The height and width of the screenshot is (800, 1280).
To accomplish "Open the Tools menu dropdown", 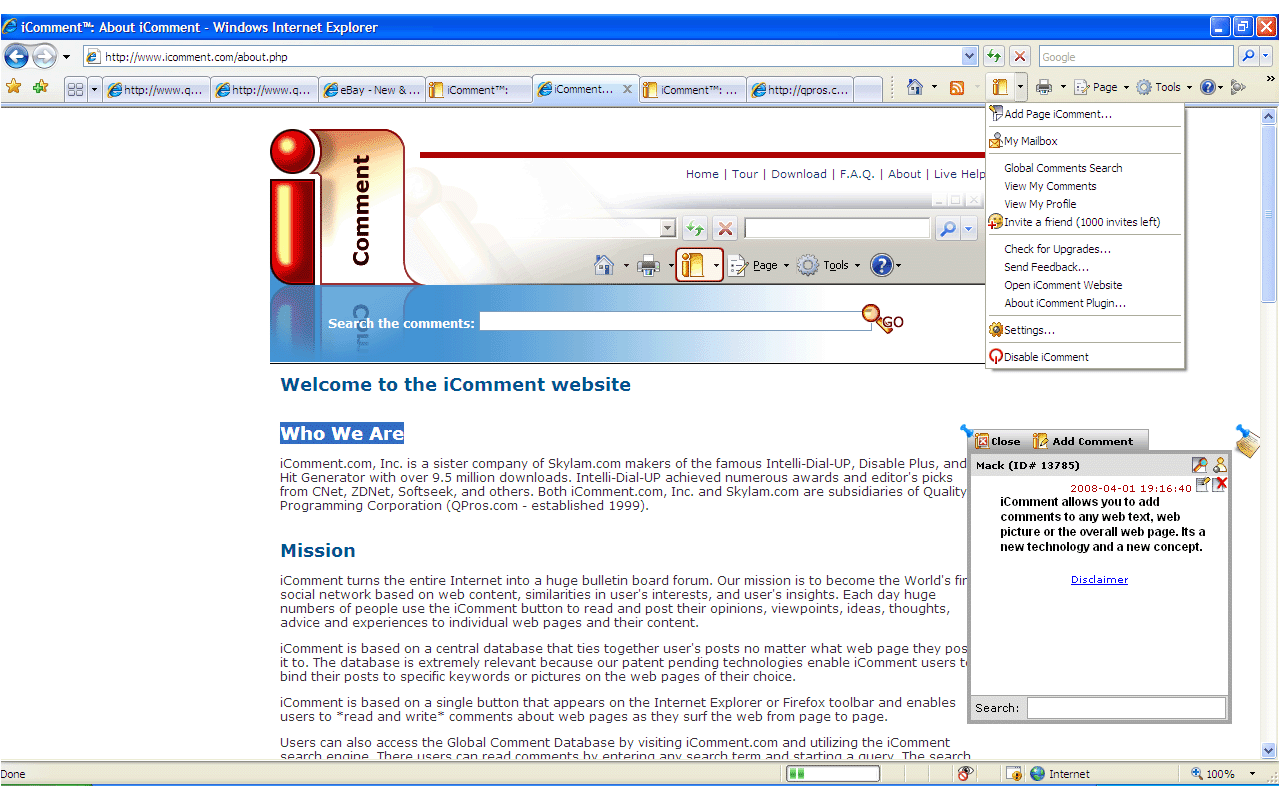I will pos(1164,88).
